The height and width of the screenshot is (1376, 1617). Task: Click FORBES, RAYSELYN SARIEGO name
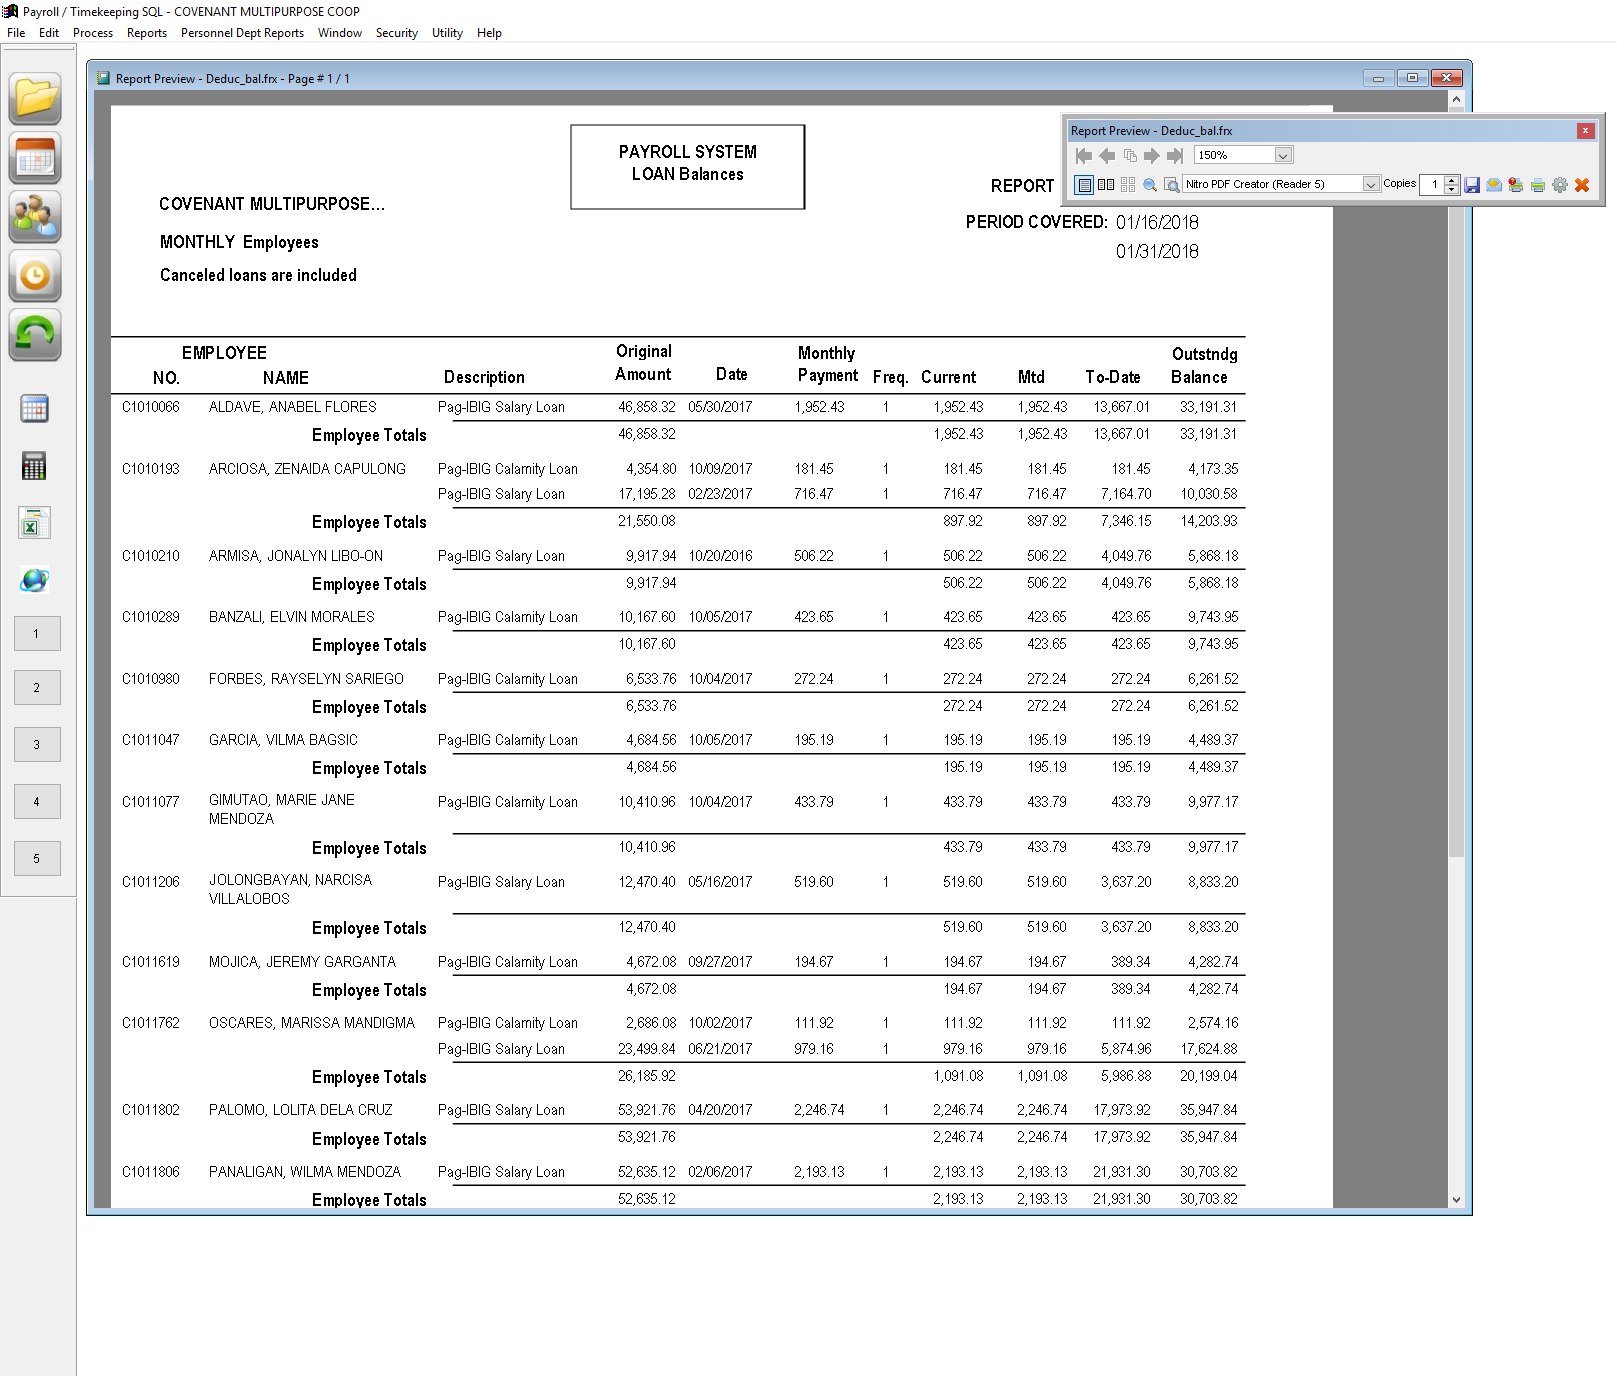(306, 679)
